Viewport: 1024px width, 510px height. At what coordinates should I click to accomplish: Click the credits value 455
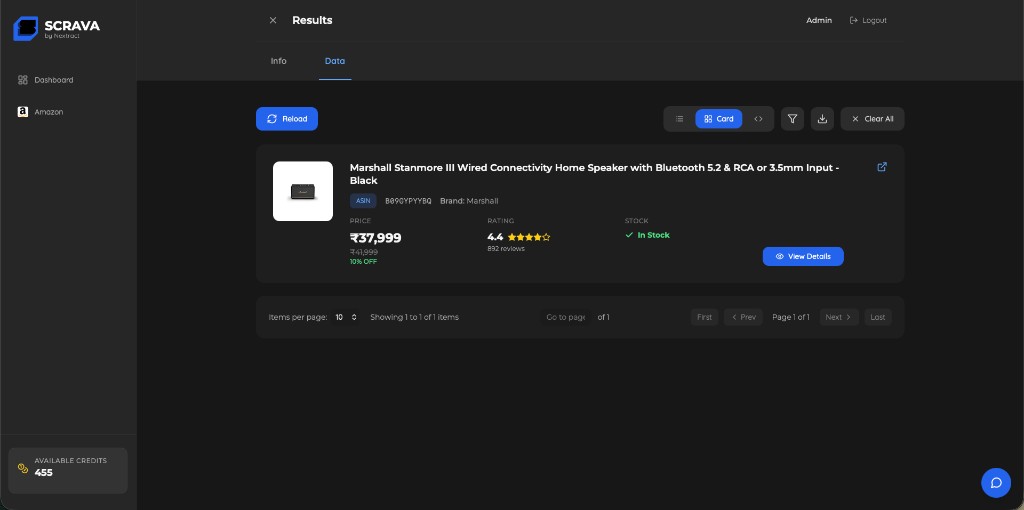tap(44, 473)
